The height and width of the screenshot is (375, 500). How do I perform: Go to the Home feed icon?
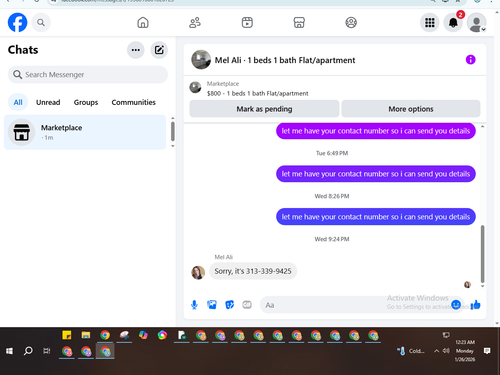143,23
